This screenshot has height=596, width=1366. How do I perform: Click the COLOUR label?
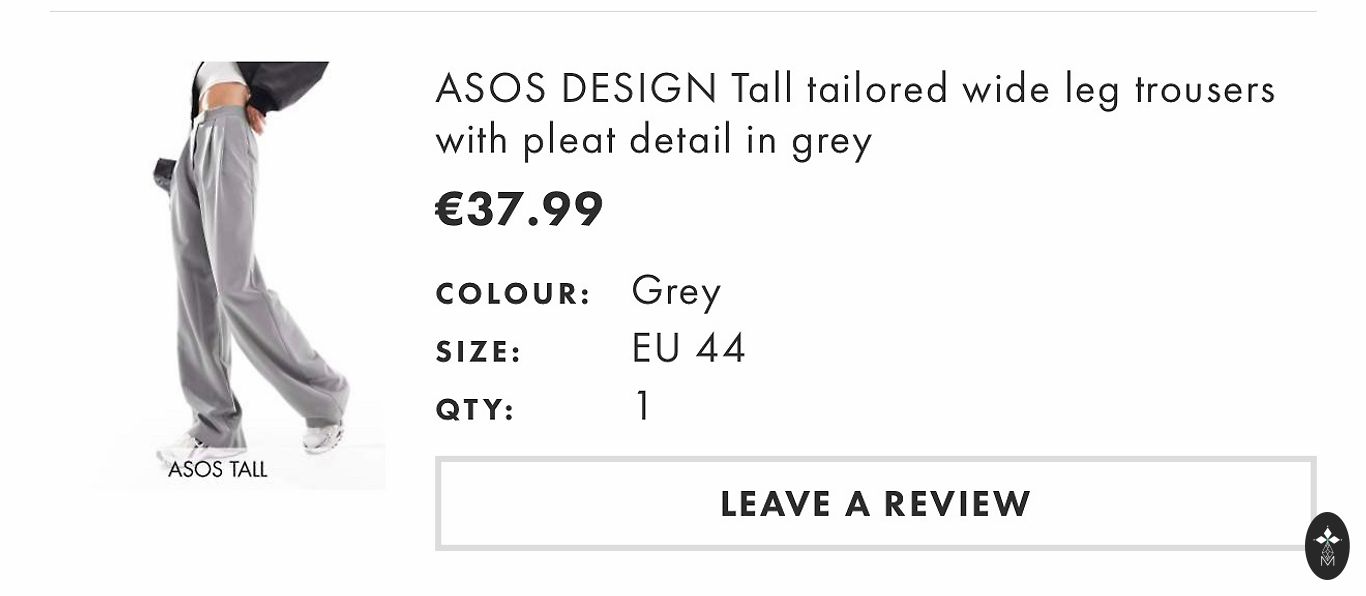click(513, 295)
